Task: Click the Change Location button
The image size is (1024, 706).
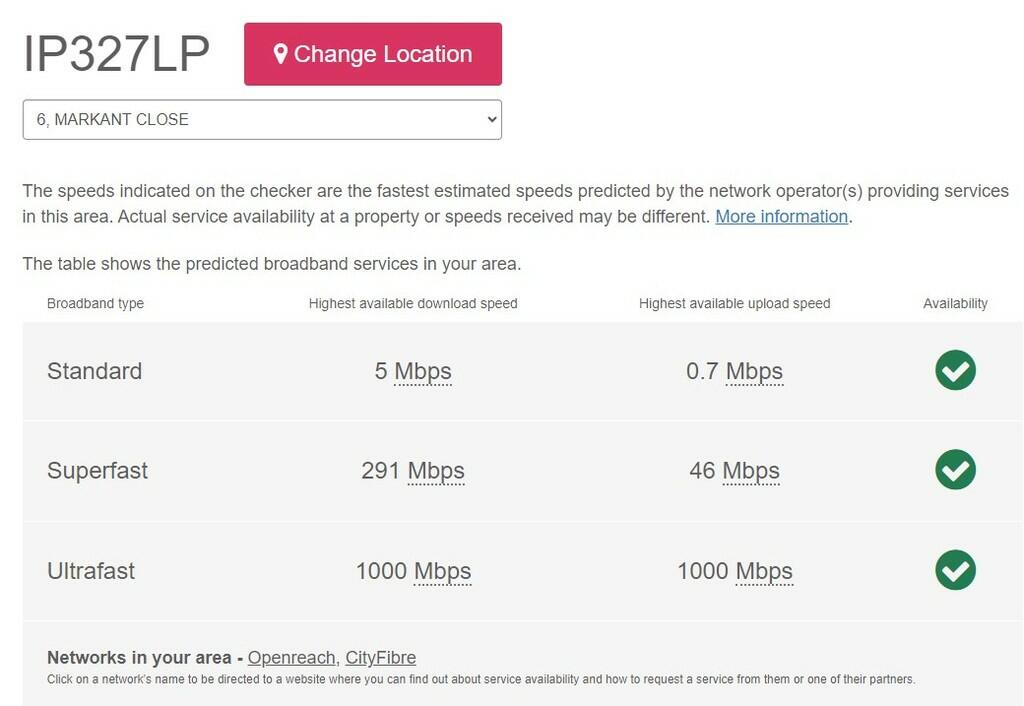Action: tap(372, 54)
